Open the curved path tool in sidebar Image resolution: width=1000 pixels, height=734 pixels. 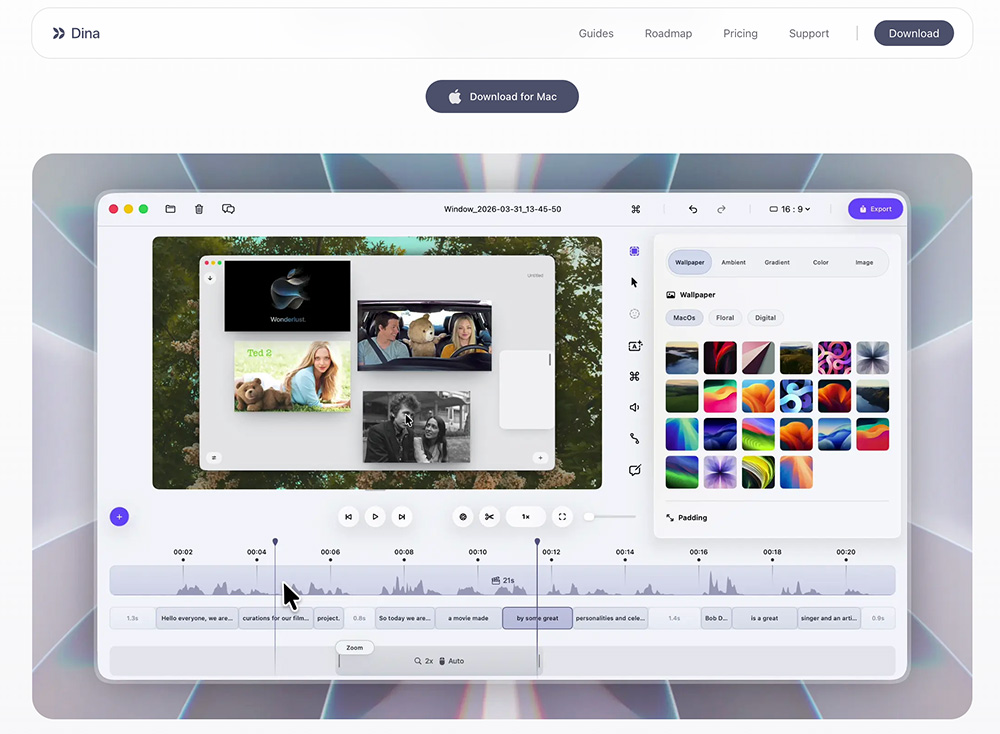tap(635, 439)
